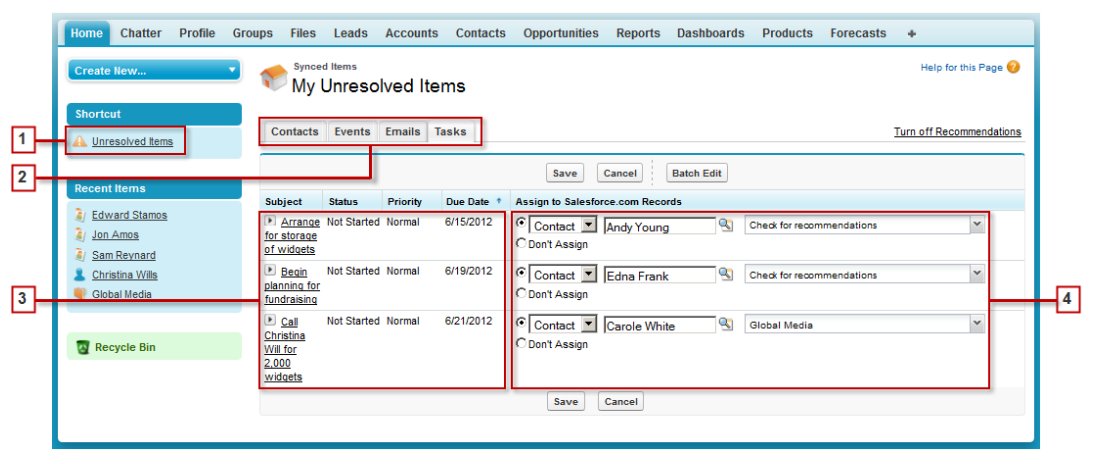Open the Leads tab

click(x=351, y=33)
